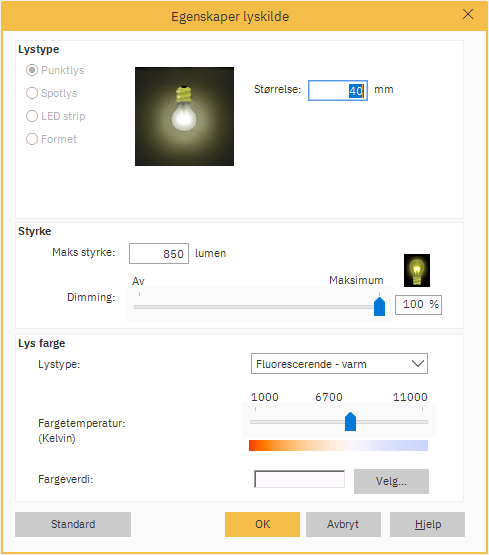Open help with Hjelp button
This screenshot has height=555, width=489.
click(427, 524)
